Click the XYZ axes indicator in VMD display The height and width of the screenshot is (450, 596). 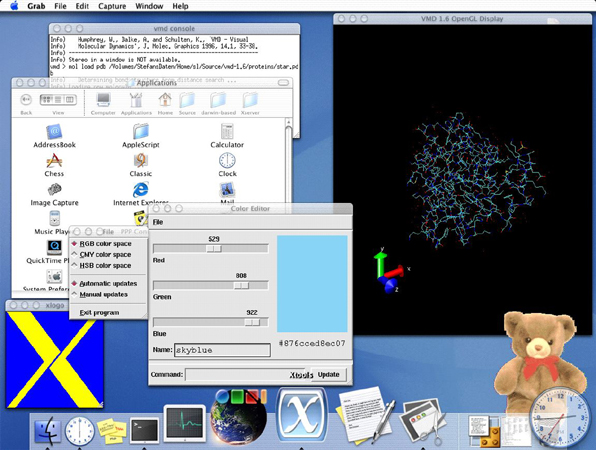coord(392,270)
